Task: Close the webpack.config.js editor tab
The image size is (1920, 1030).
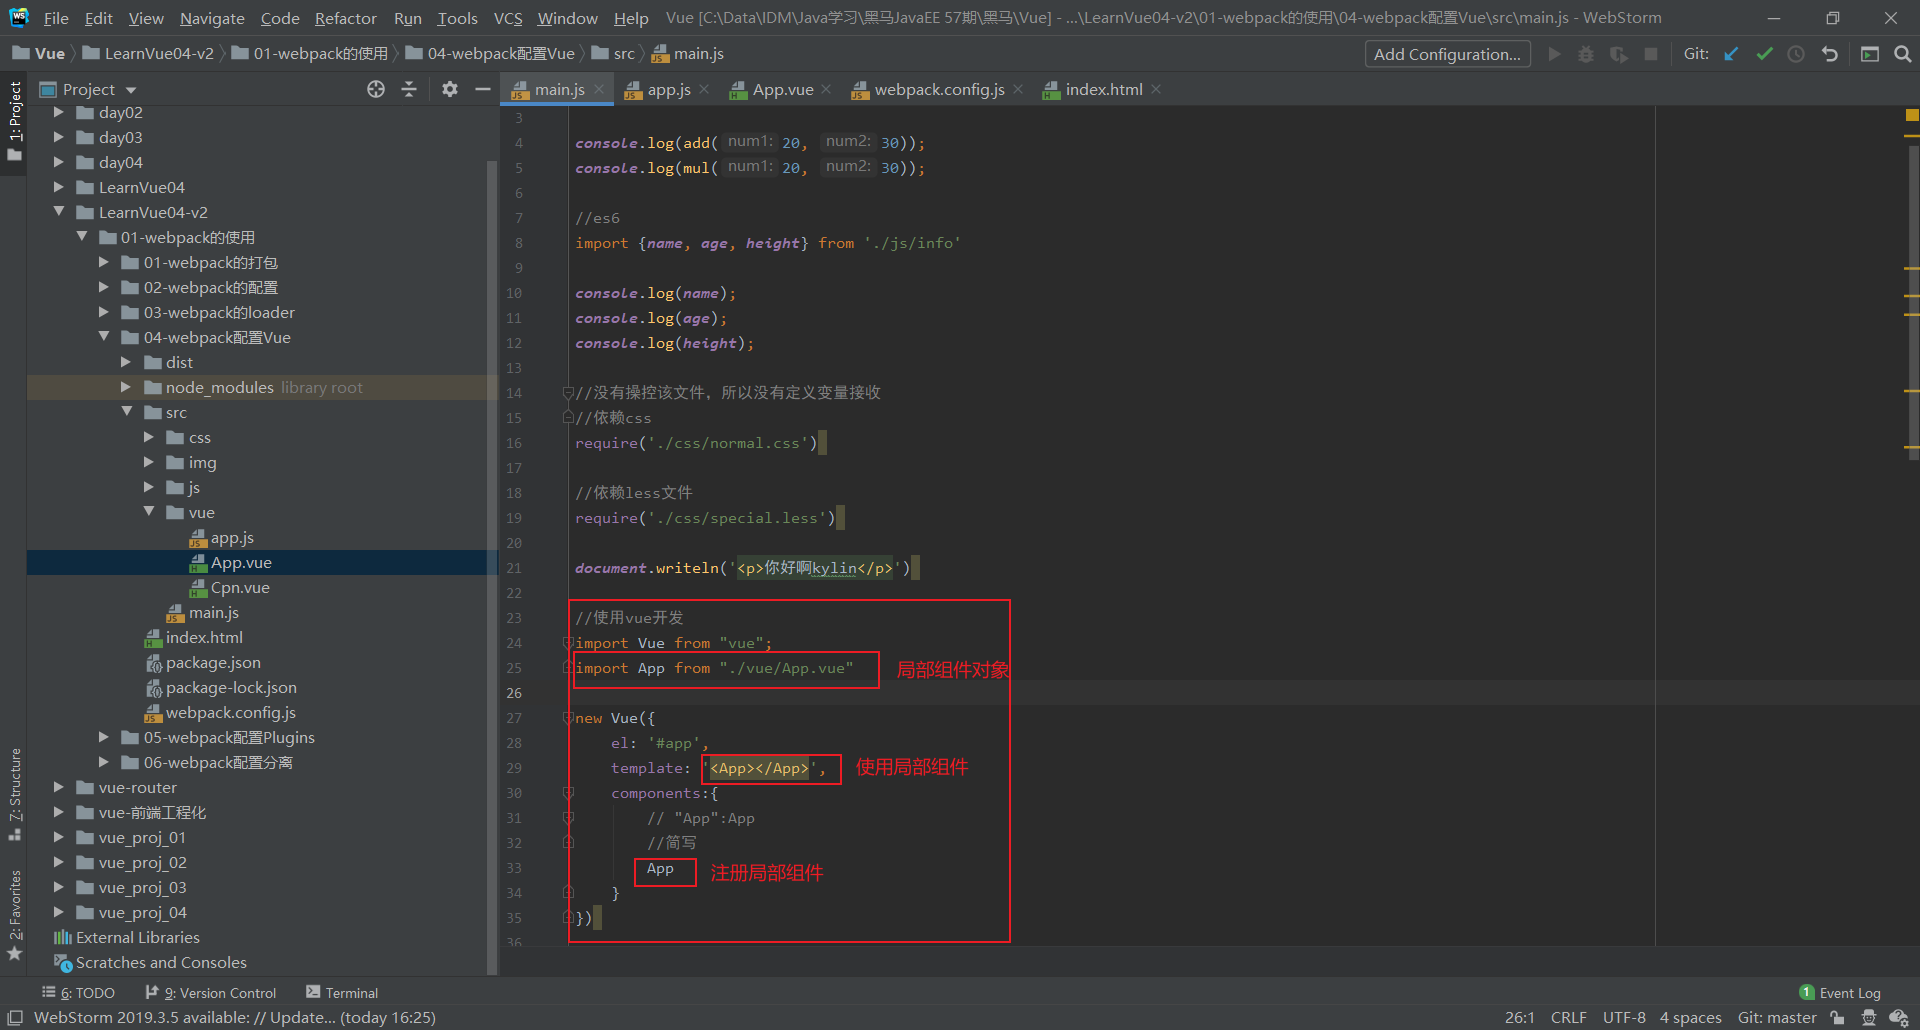Action: point(1018,89)
